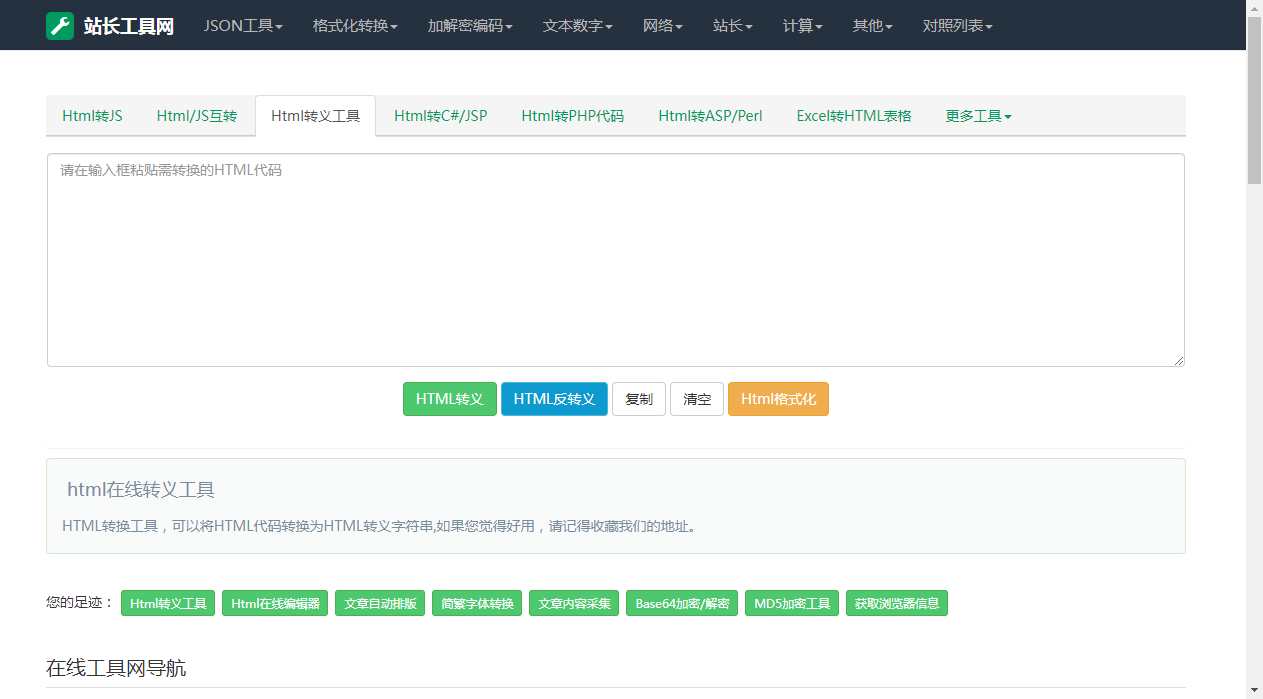Click the 站长工具网 wrench logo icon

pyautogui.click(x=60, y=25)
